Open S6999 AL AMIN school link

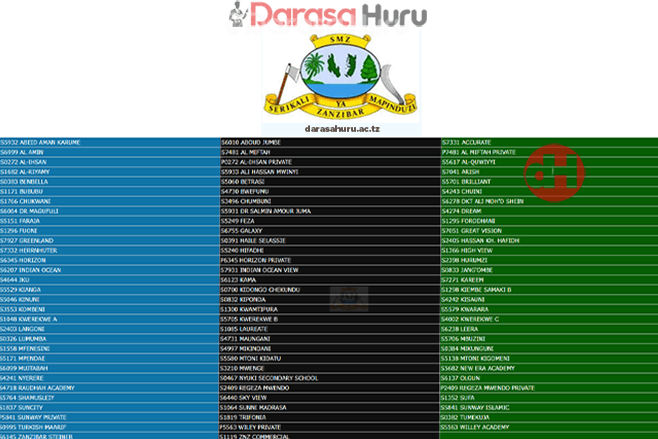coord(22,152)
